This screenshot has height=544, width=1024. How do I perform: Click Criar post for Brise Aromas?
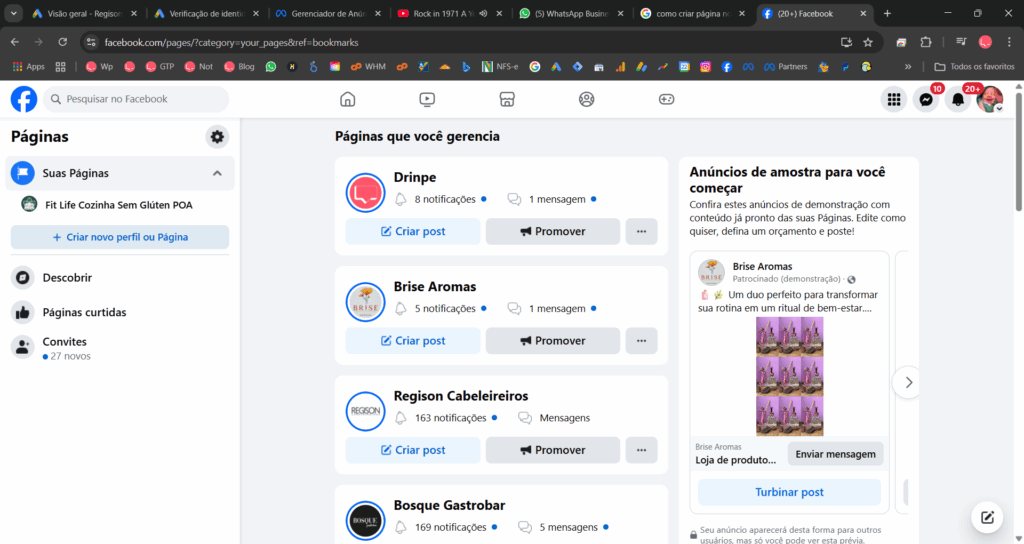pos(413,340)
